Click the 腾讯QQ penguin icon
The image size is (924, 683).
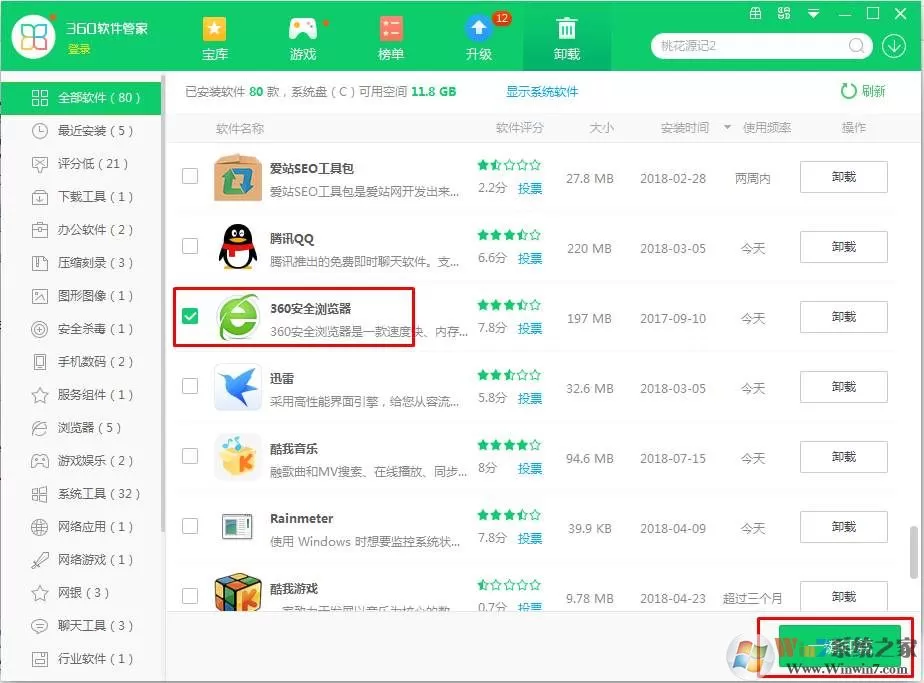tap(237, 247)
